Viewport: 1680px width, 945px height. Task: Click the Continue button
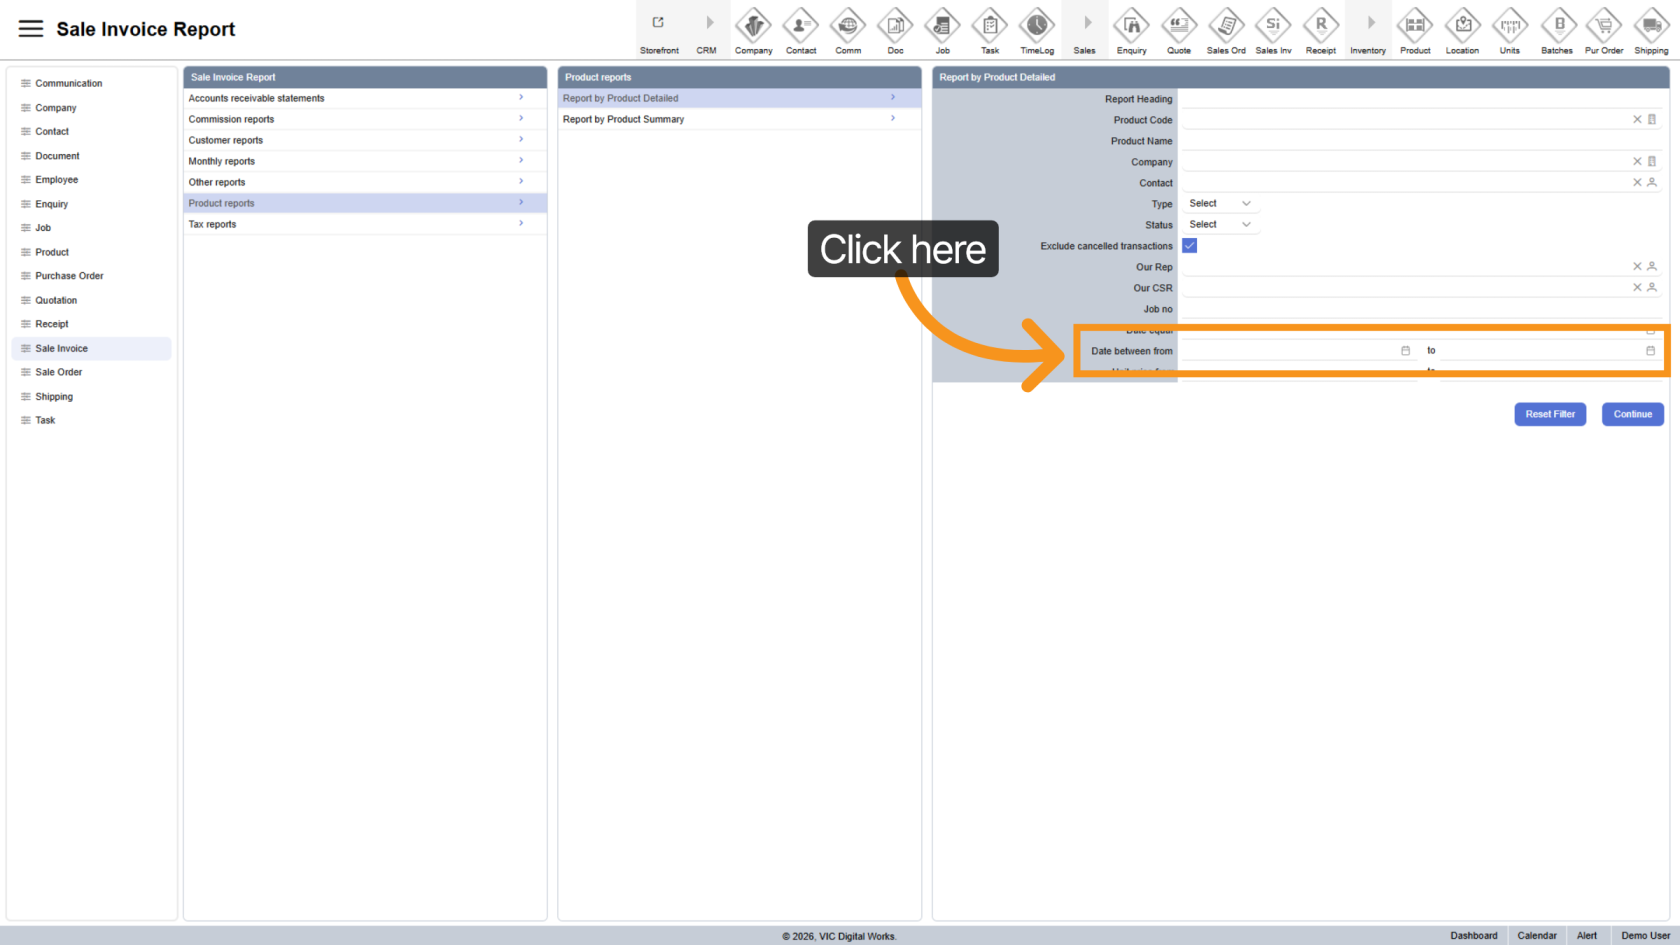point(1632,414)
